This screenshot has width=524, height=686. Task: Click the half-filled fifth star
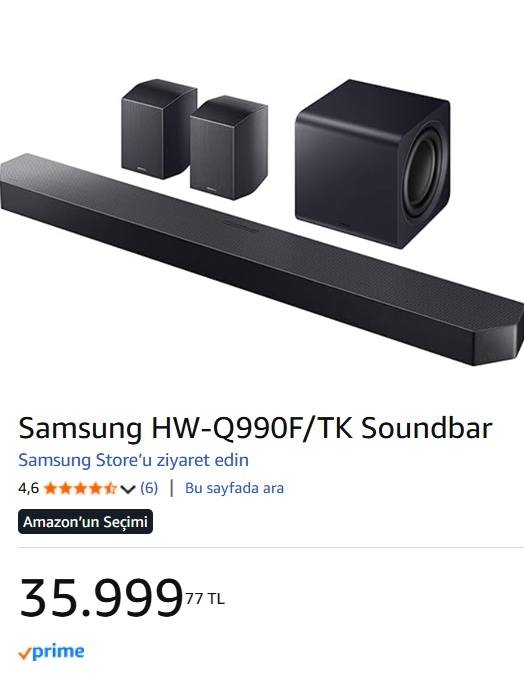(x=110, y=488)
